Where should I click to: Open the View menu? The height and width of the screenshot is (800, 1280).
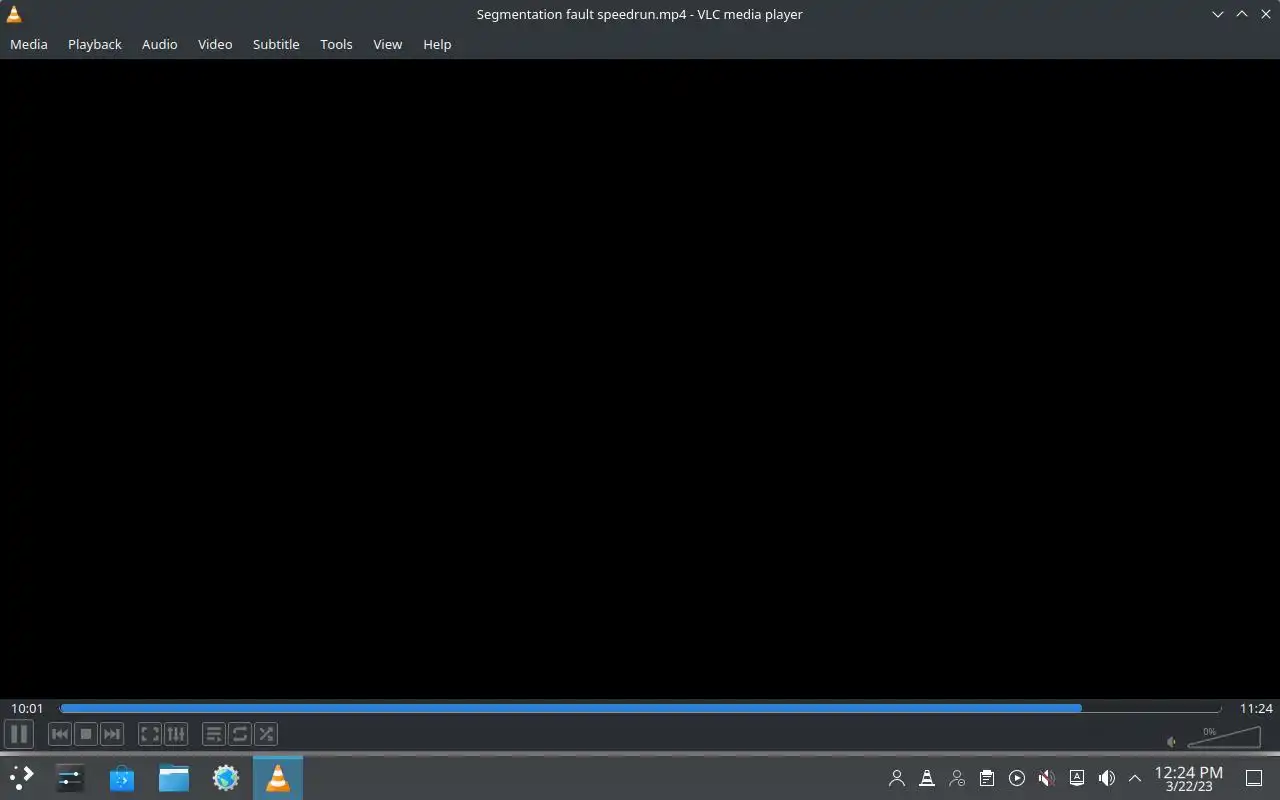[x=388, y=44]
